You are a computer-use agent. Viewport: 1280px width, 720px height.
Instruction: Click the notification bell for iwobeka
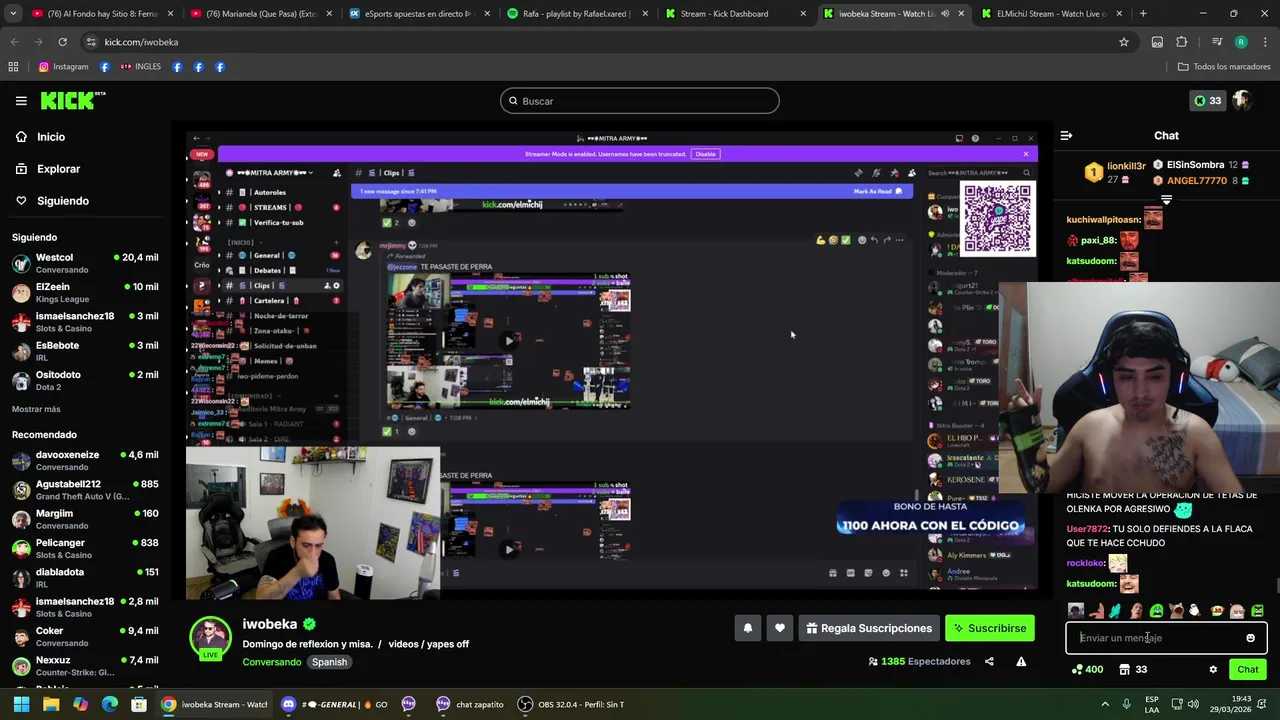tap(747, 628)
